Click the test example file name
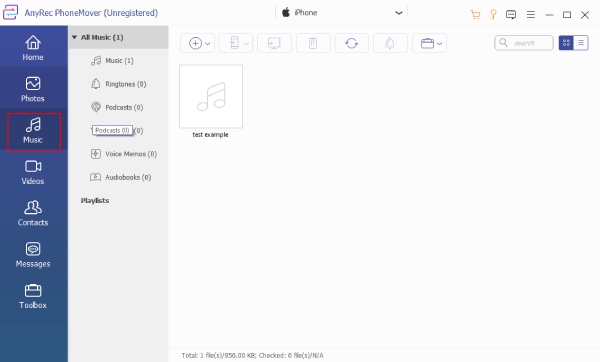Screen dimensions: 600x362 coord(210,135)
